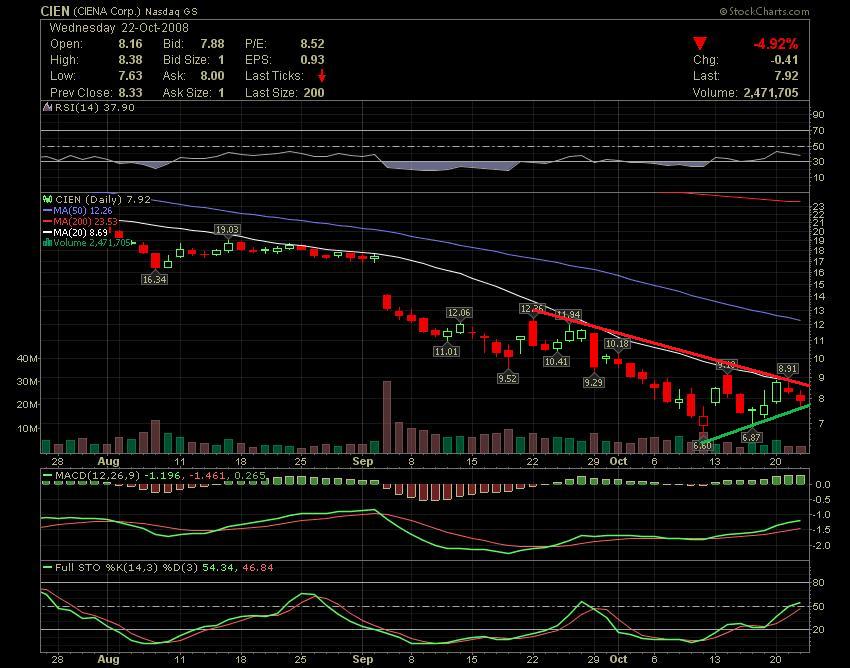Click the thick green ascending trendline
Screen dimensions: 850x668
point(756,424)
